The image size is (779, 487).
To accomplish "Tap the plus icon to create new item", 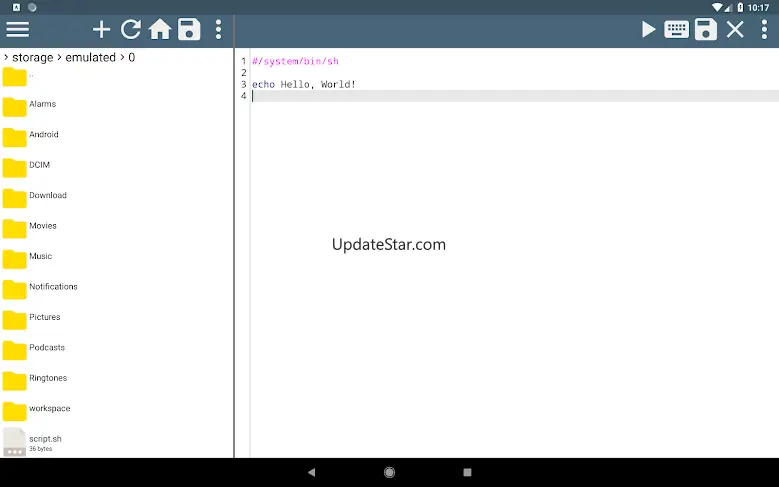I will (x=101, y=30).
